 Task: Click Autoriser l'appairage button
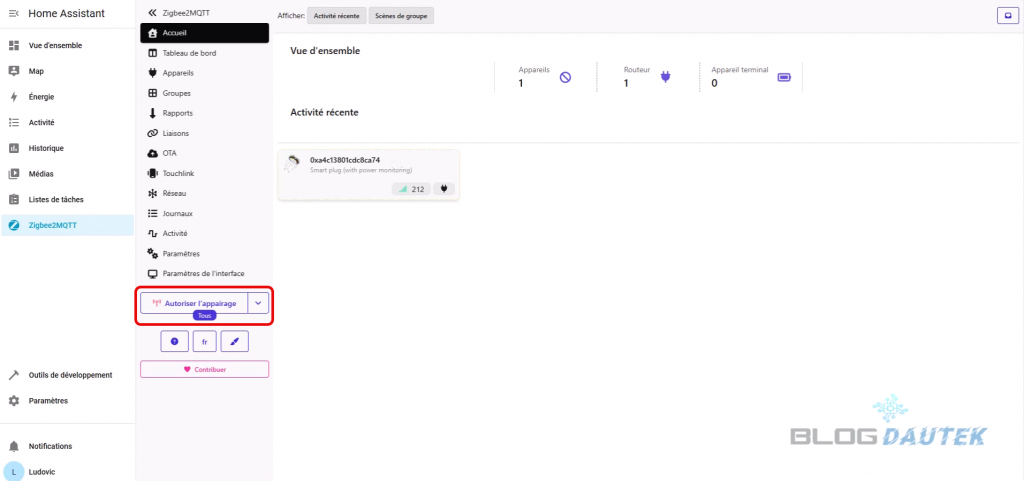click(x=194, y=303)
